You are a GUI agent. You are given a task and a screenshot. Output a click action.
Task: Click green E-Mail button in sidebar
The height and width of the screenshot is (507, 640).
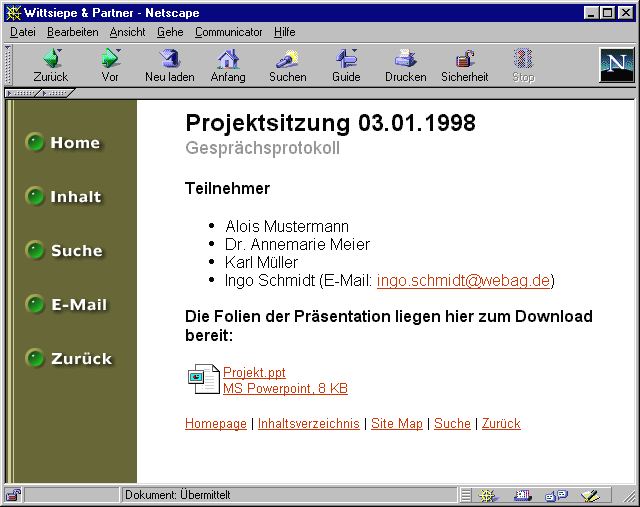tap(66, 305)
